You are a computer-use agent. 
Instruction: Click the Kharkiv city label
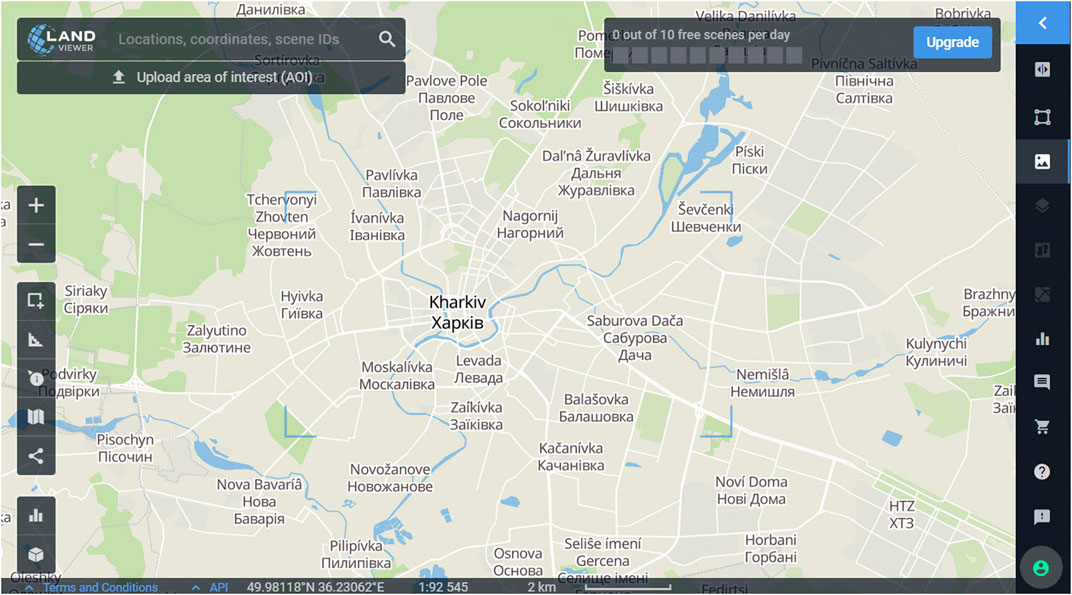[457, 312]
